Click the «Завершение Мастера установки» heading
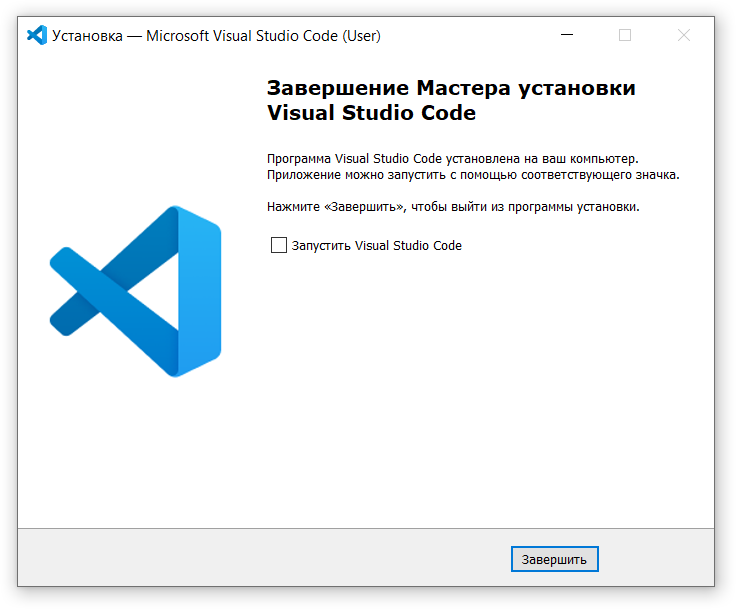Viewport: 736px width, 609px height. tap(451, 88)
